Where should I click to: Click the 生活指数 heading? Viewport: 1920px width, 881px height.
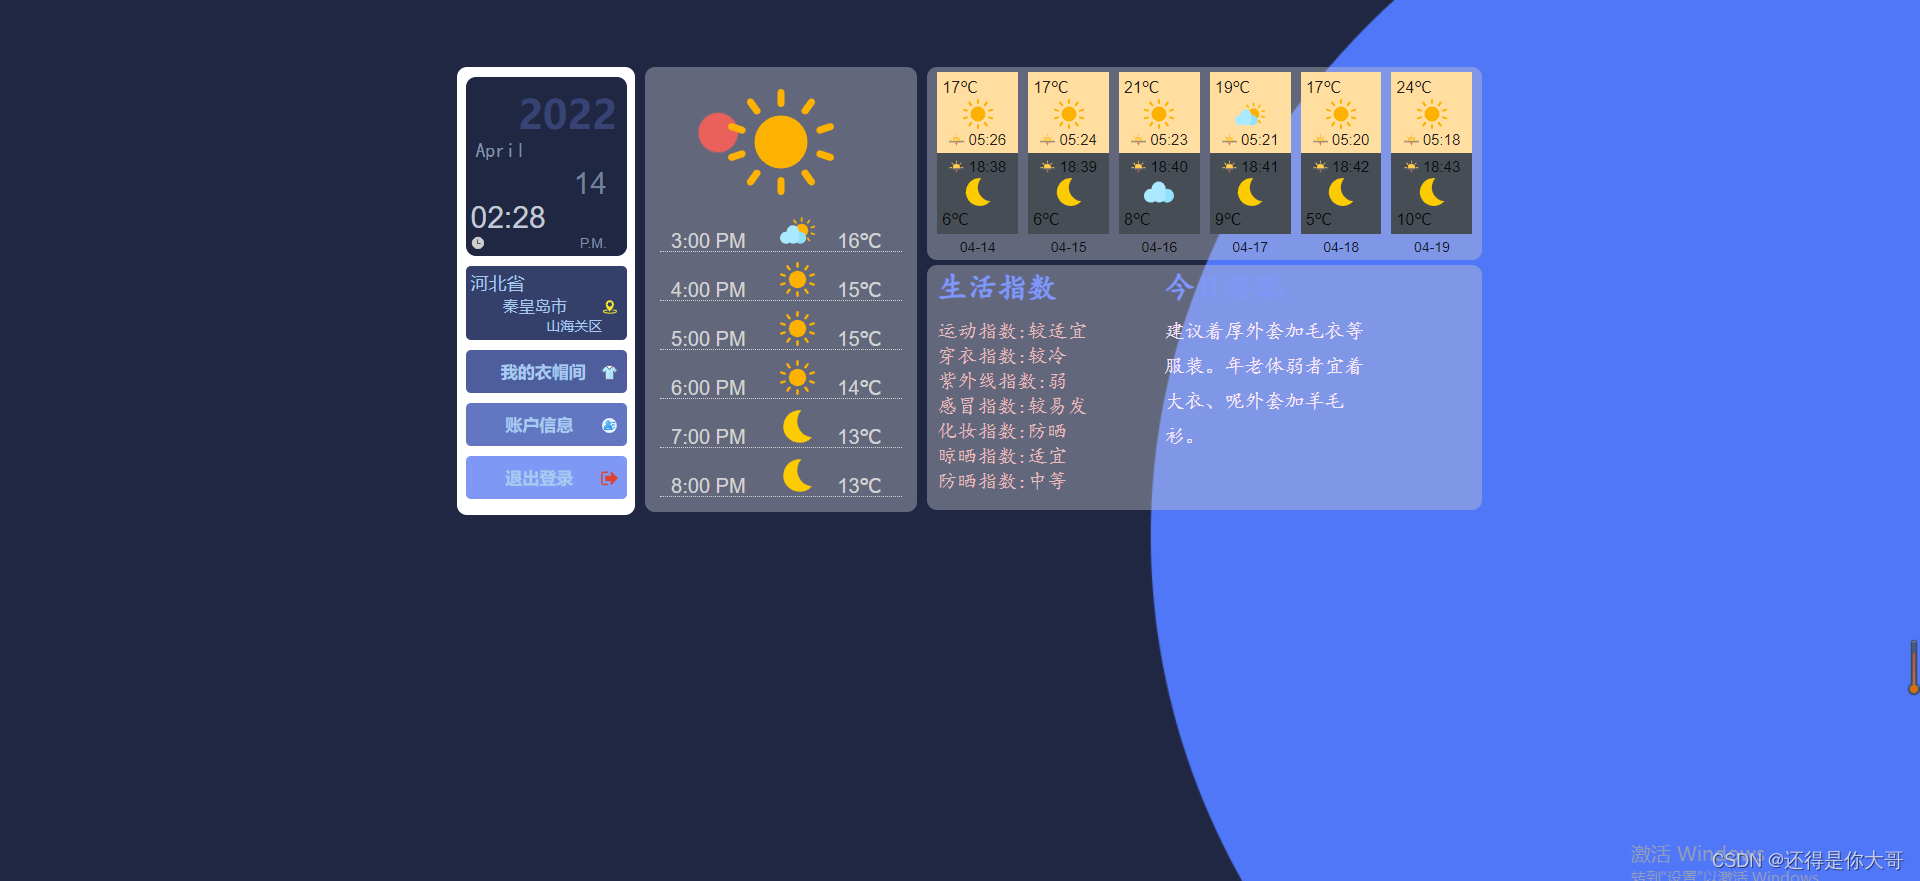click(x=997, y=288)
